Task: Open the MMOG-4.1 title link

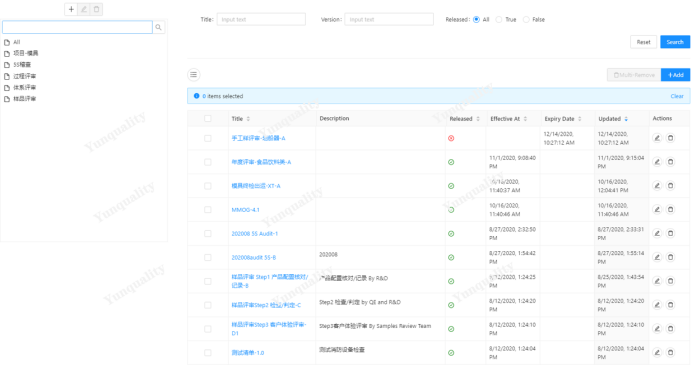Action: [x=245, y=210]
